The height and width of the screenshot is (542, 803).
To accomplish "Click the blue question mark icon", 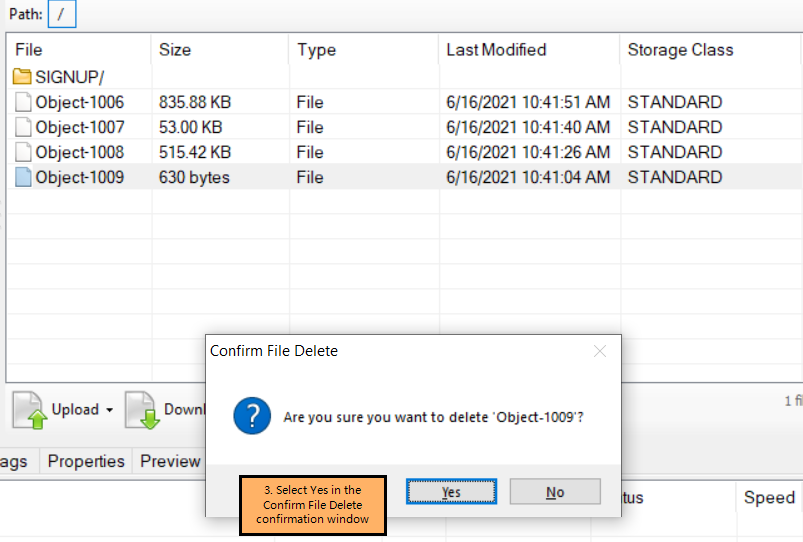I will point(252,415).
